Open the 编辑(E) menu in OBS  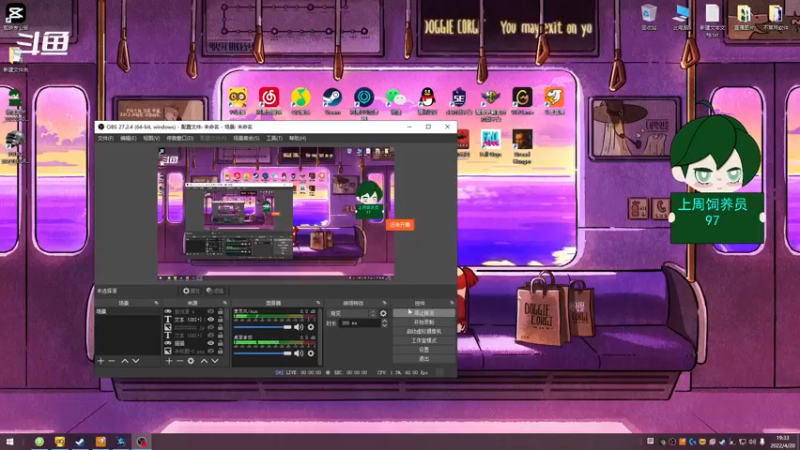(128, 138)
